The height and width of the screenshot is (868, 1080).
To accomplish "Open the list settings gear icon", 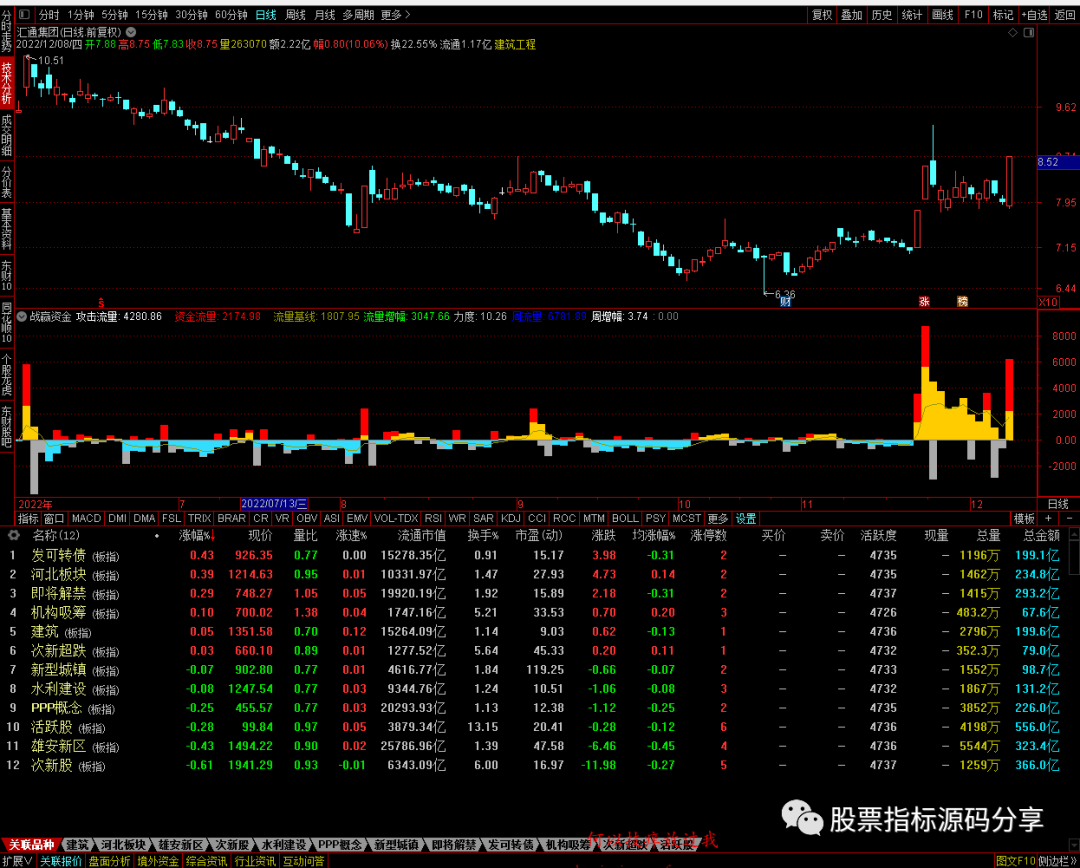I will coord(12,535).
